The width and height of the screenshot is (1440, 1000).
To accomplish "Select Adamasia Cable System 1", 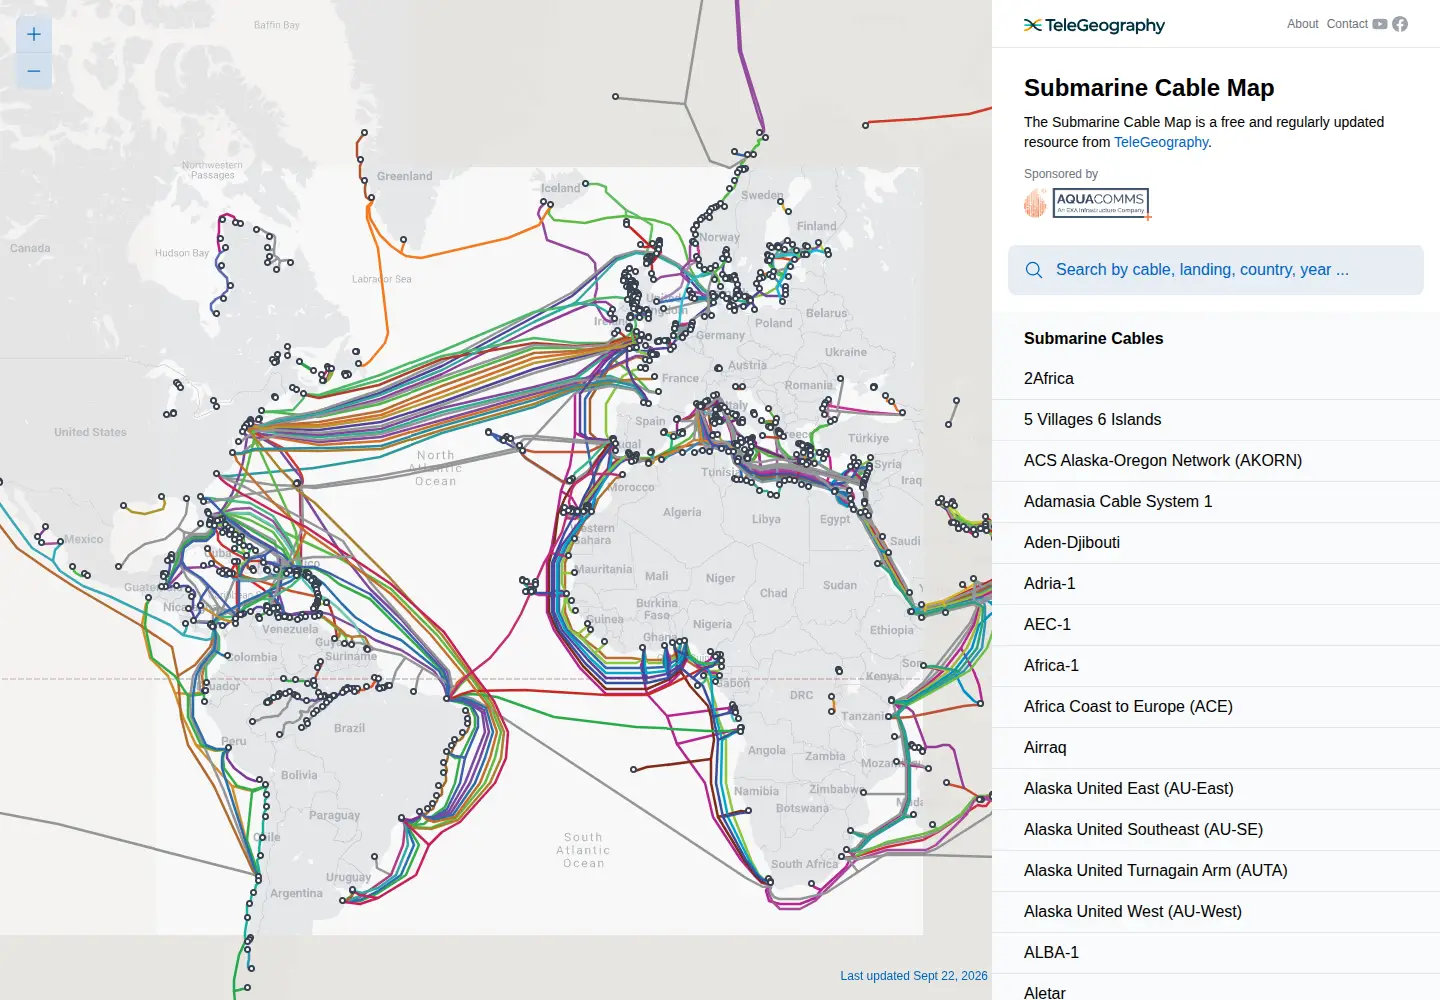I will point(1216,502).
